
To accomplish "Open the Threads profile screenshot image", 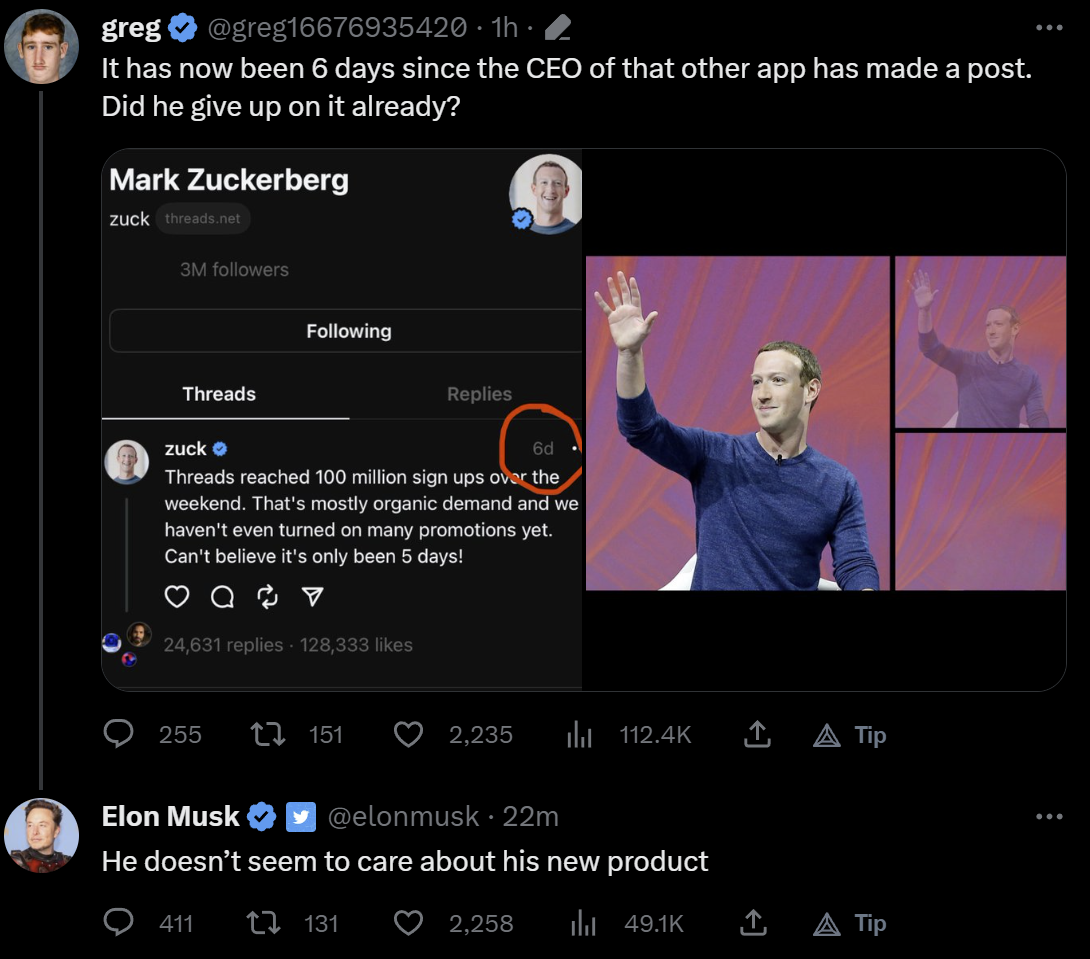I will (342, 420).
